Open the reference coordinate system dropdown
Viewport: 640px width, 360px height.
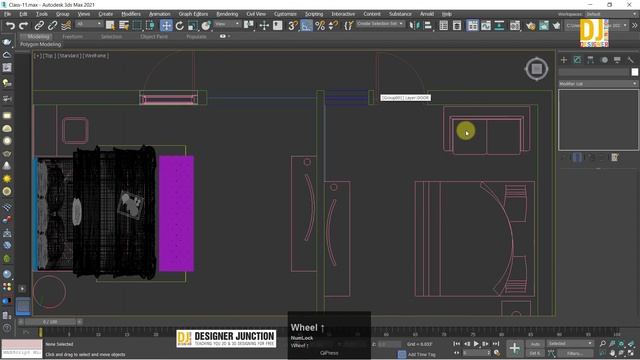[x=227, y=24]
